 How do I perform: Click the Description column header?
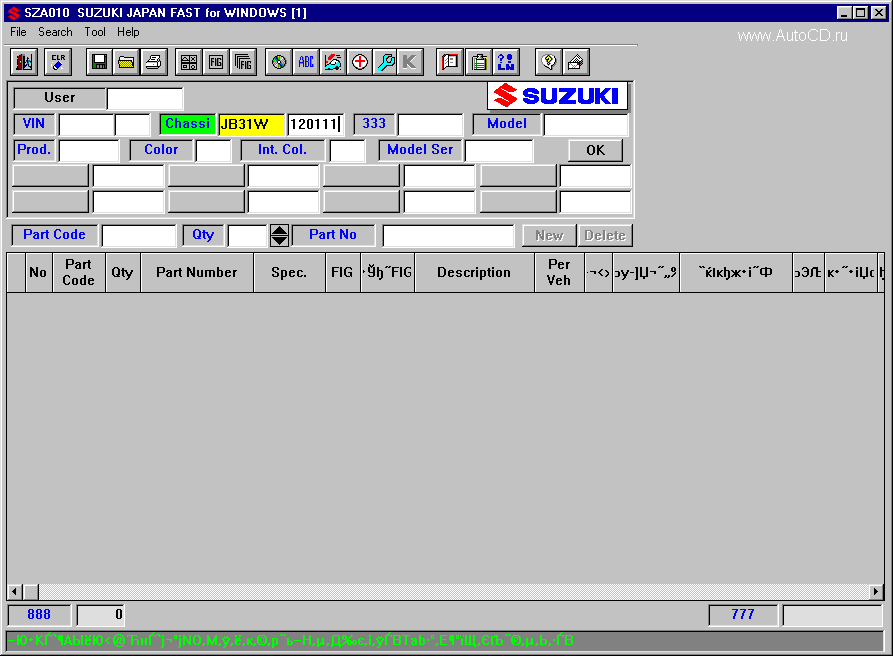[x=474, y=273]
